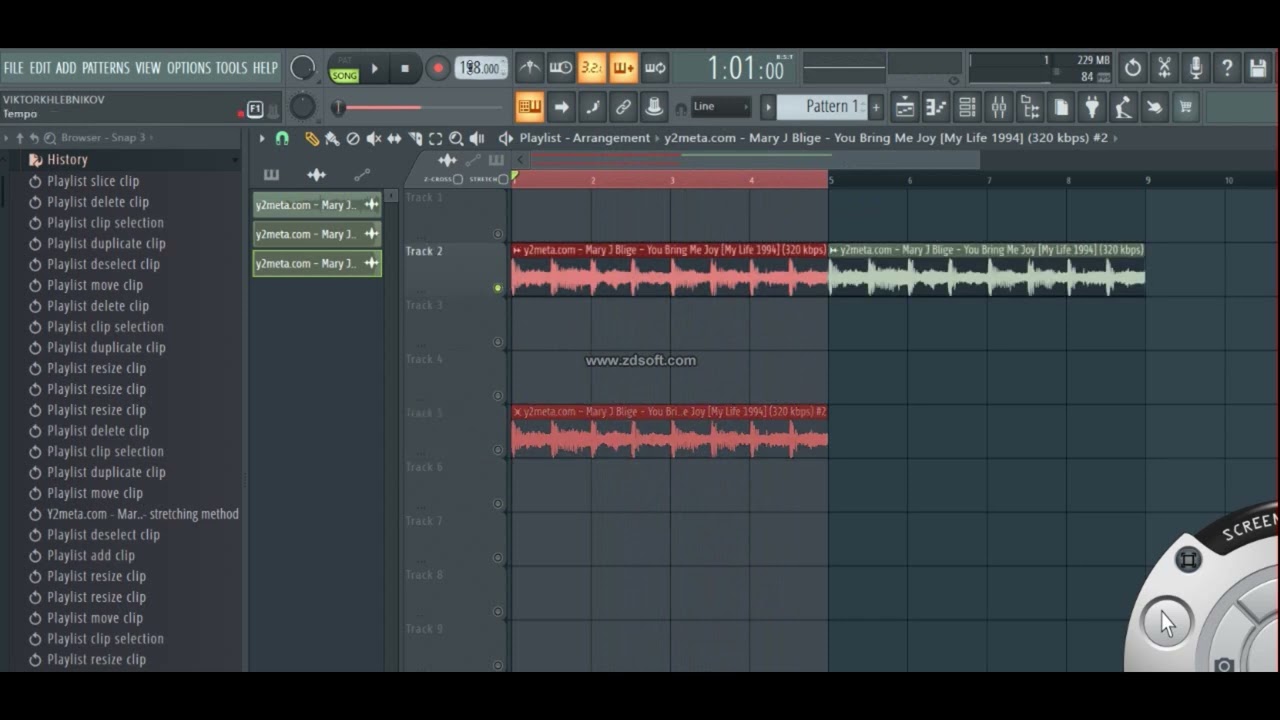Toggle step editing mode
The image size is (1280, 720).
592,106
